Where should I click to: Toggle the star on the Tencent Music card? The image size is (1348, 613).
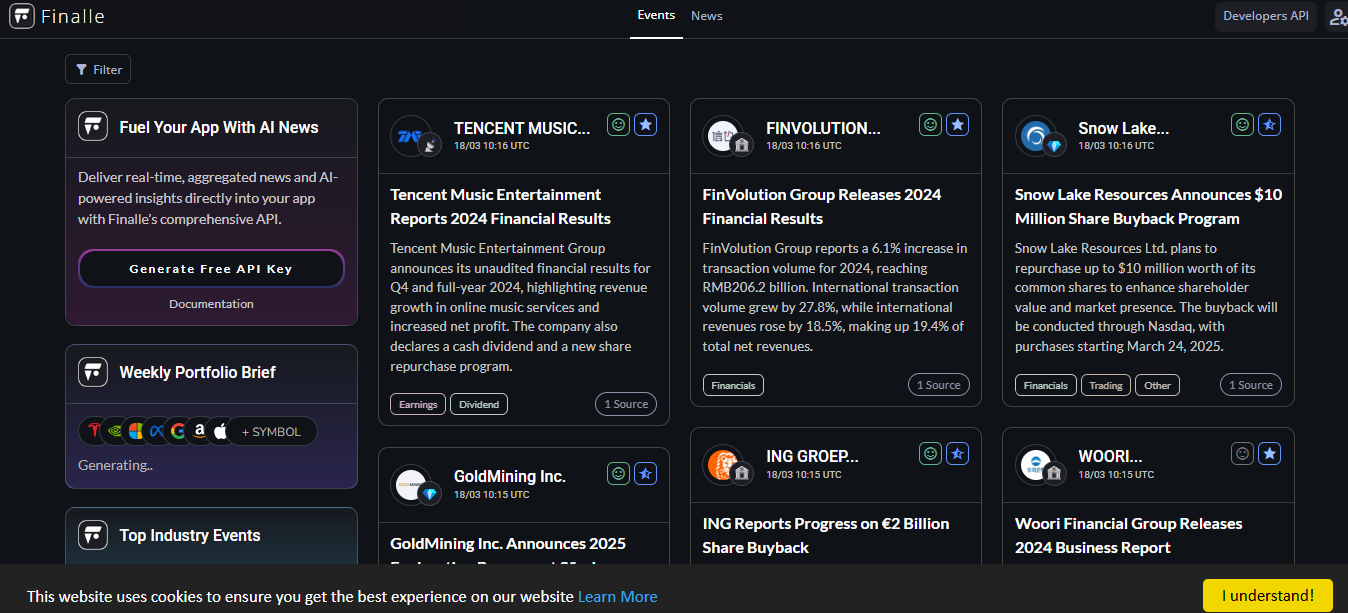646,125
